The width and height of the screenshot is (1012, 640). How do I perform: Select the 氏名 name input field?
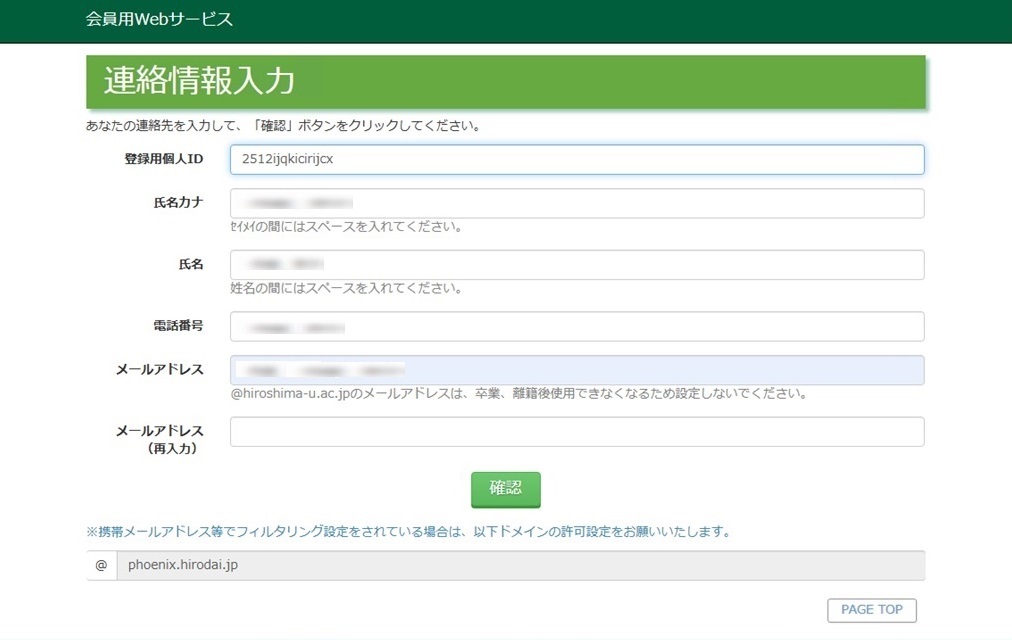pyautogui.click(x=576, y=265)
